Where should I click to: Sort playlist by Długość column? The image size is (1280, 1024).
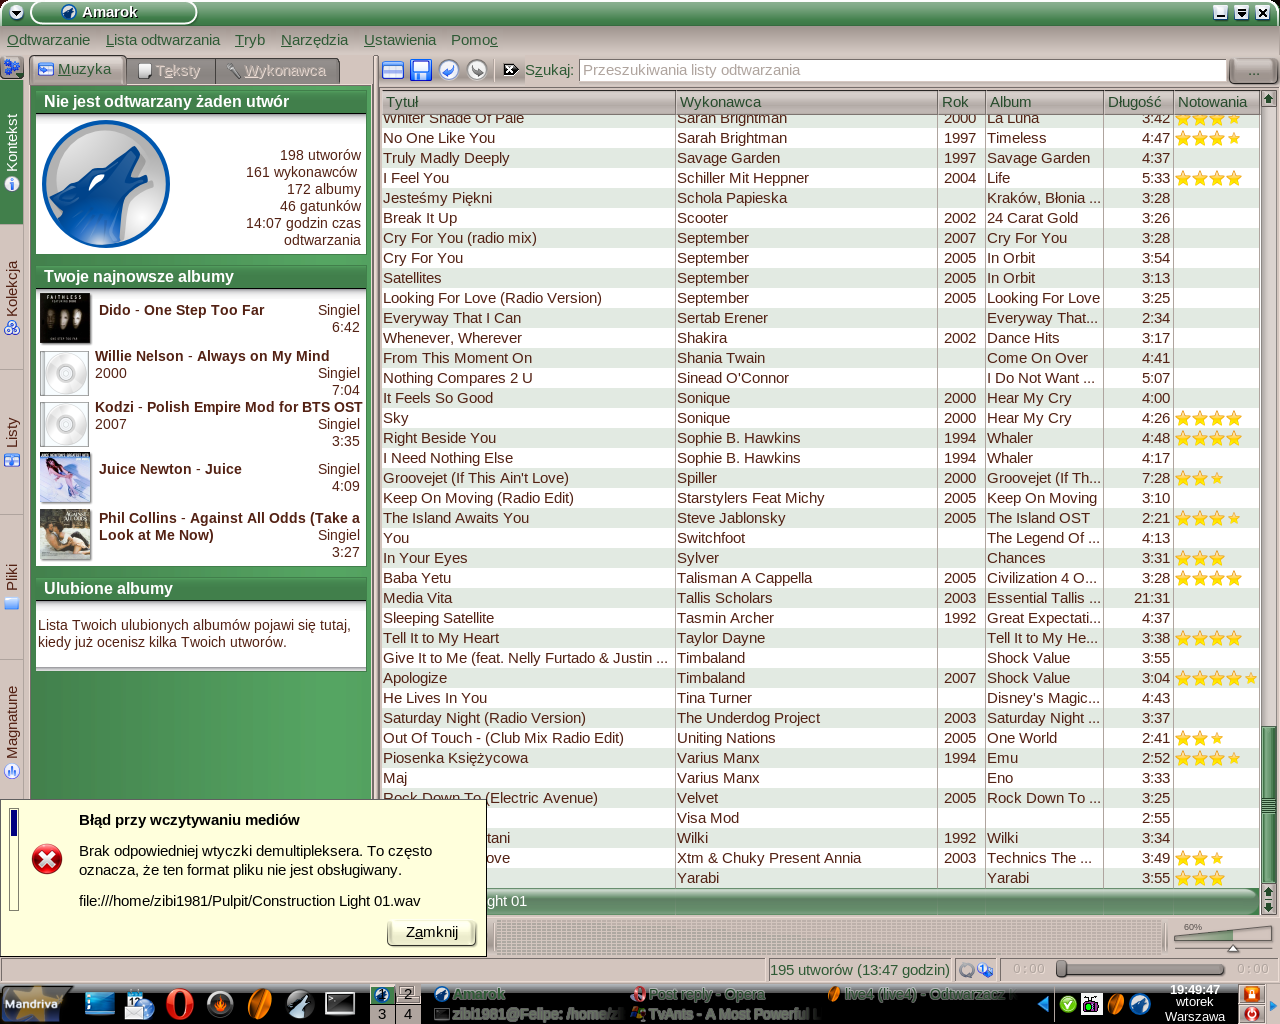tap(1138, 102)
